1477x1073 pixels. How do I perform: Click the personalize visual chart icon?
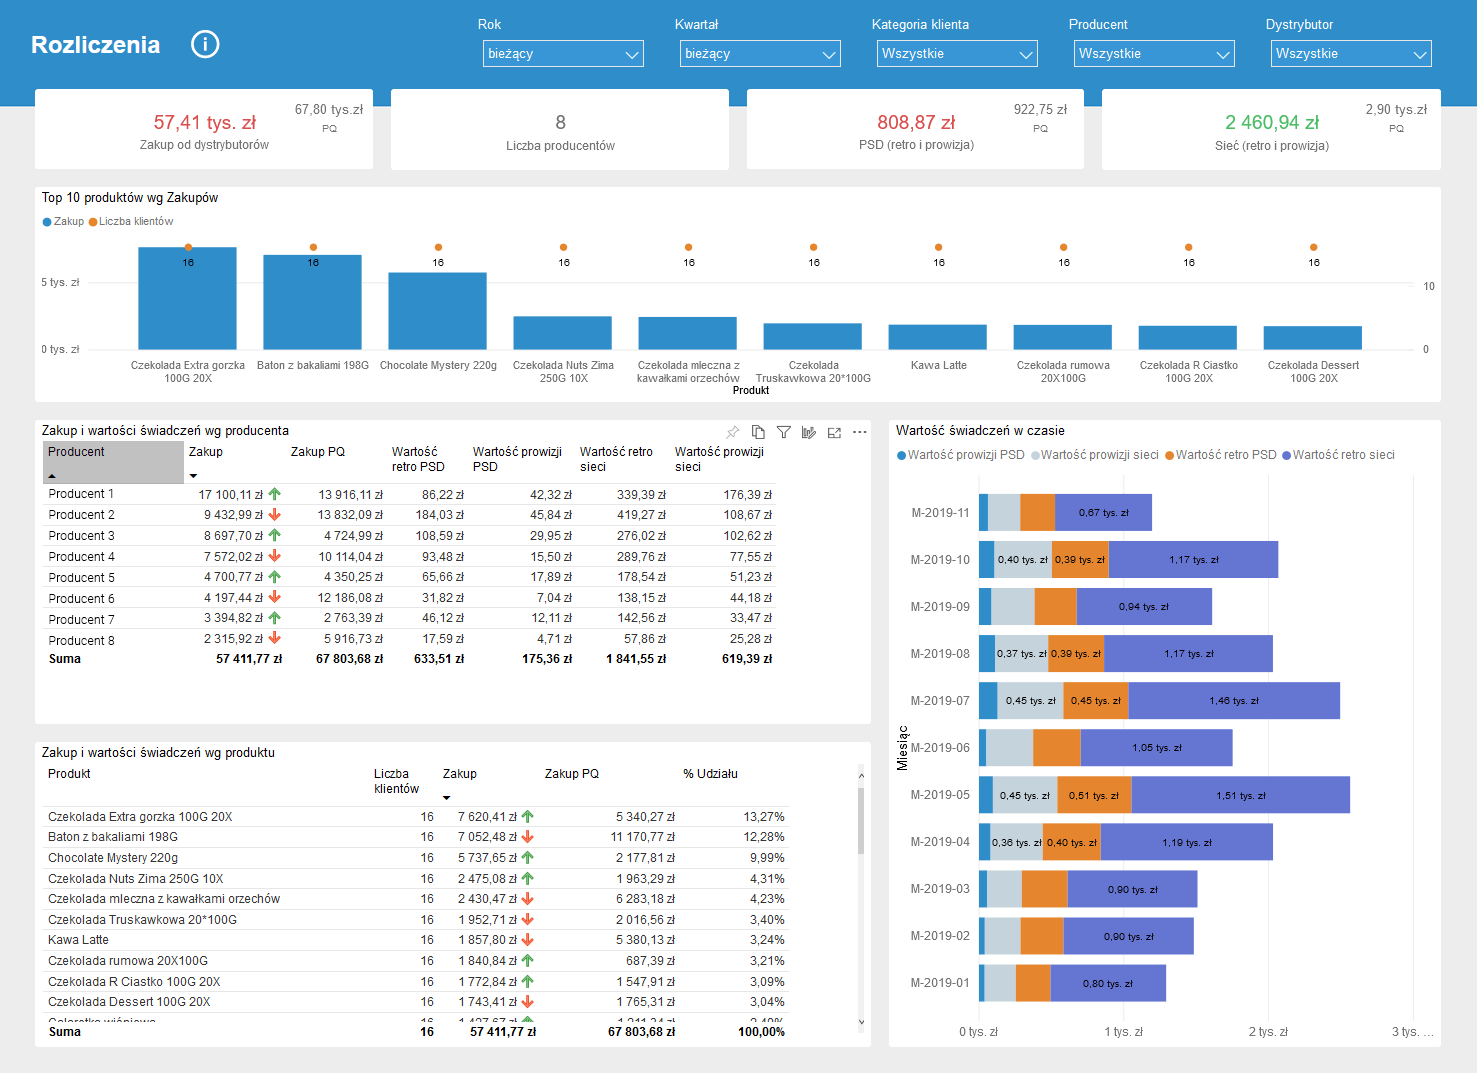[809, 432]
